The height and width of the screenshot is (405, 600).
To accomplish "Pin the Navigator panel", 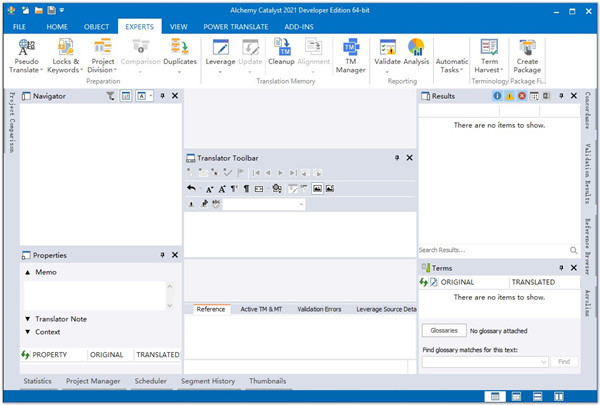I will (x=162, y=96).
